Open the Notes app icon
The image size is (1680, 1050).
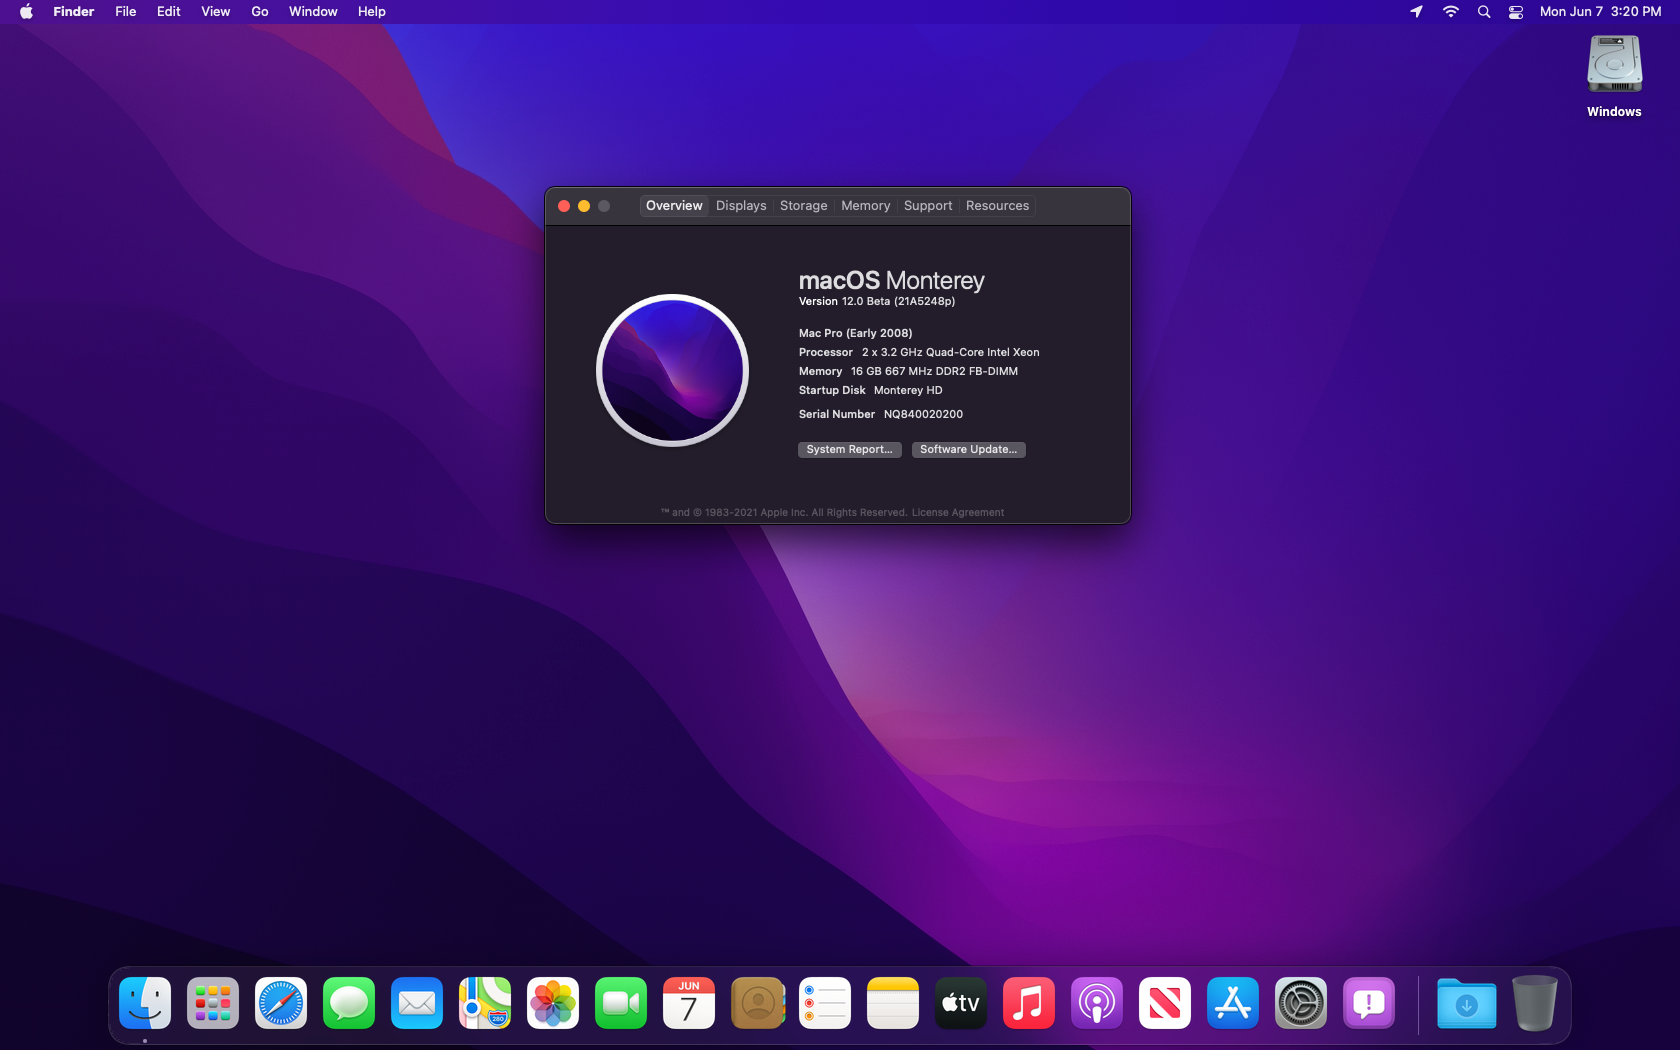[x=893, y=1003]
